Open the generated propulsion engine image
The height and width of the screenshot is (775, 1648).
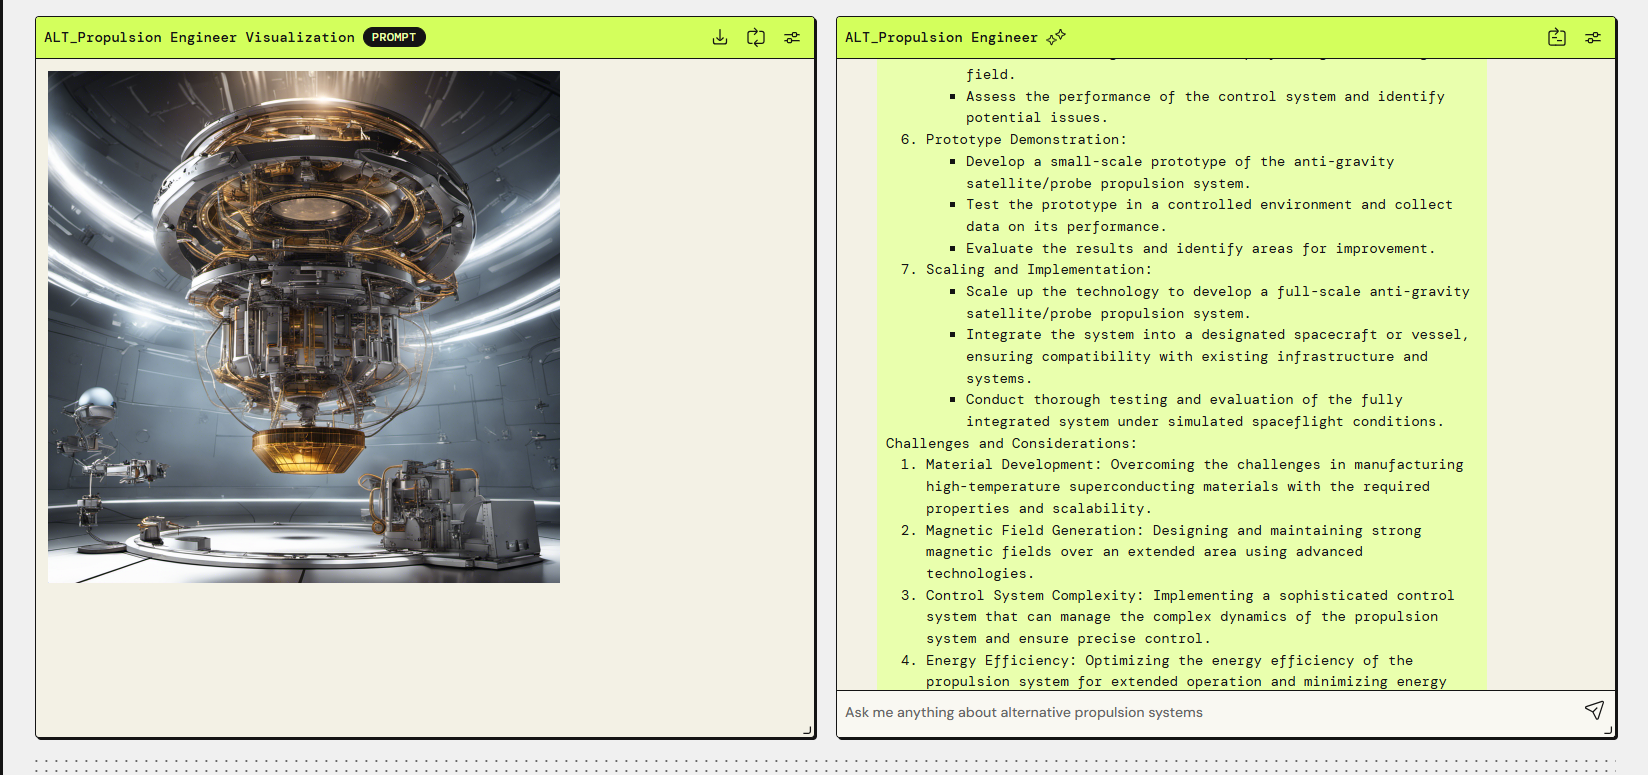pos(304,327)
